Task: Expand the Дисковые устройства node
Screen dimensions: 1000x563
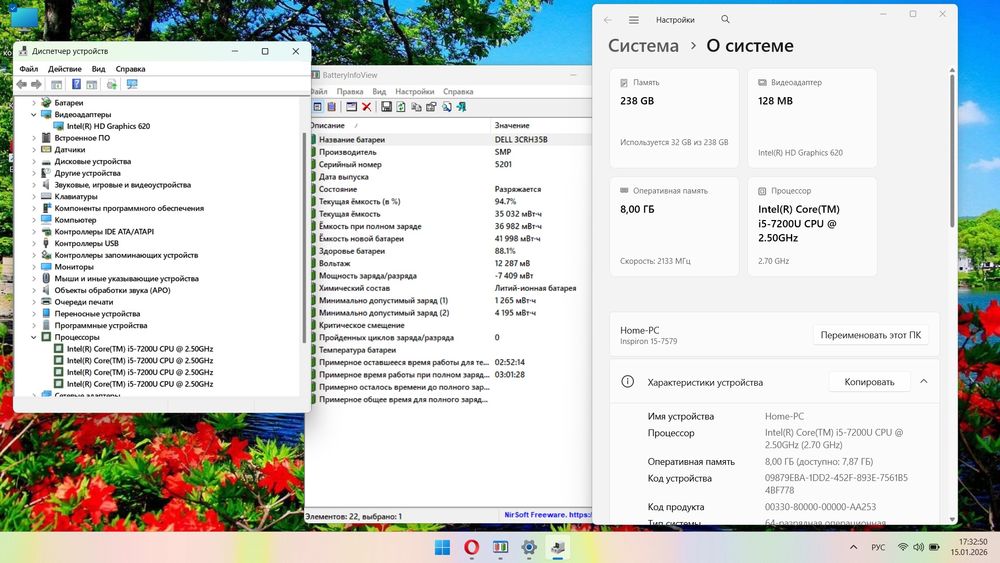Action: pos(34,161)
